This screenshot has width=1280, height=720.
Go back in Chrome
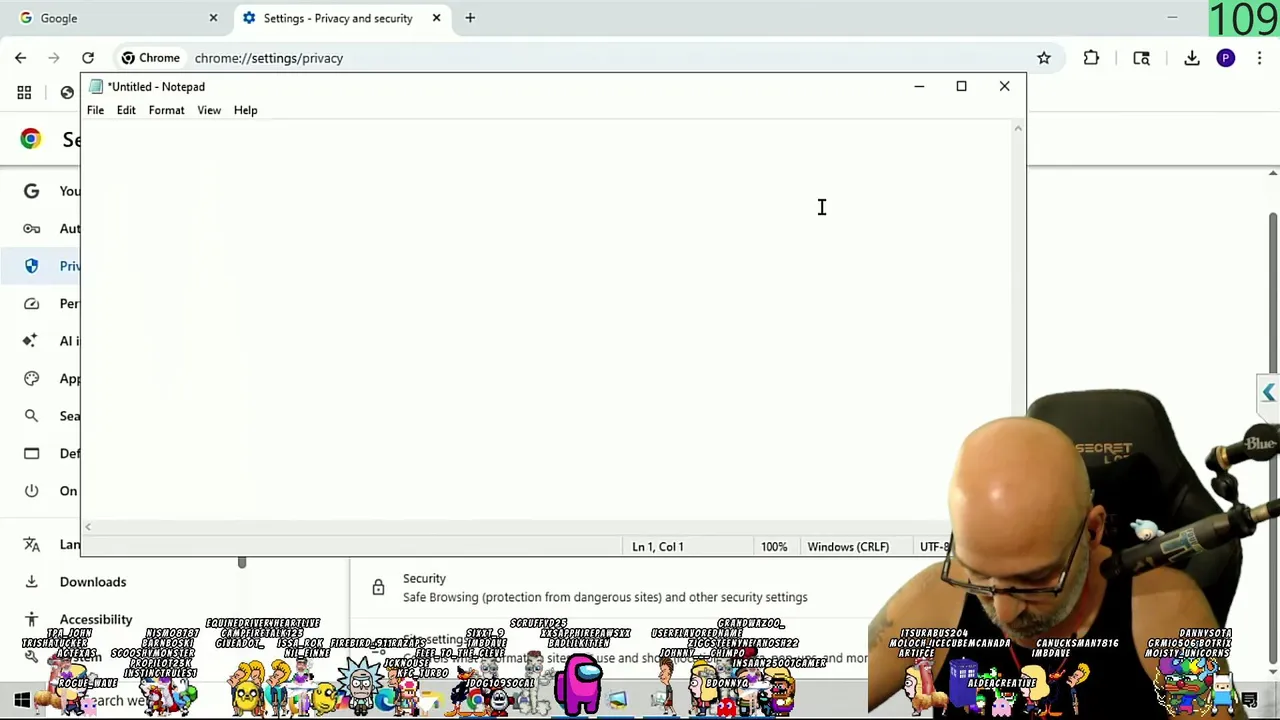(x=21, y=58)
